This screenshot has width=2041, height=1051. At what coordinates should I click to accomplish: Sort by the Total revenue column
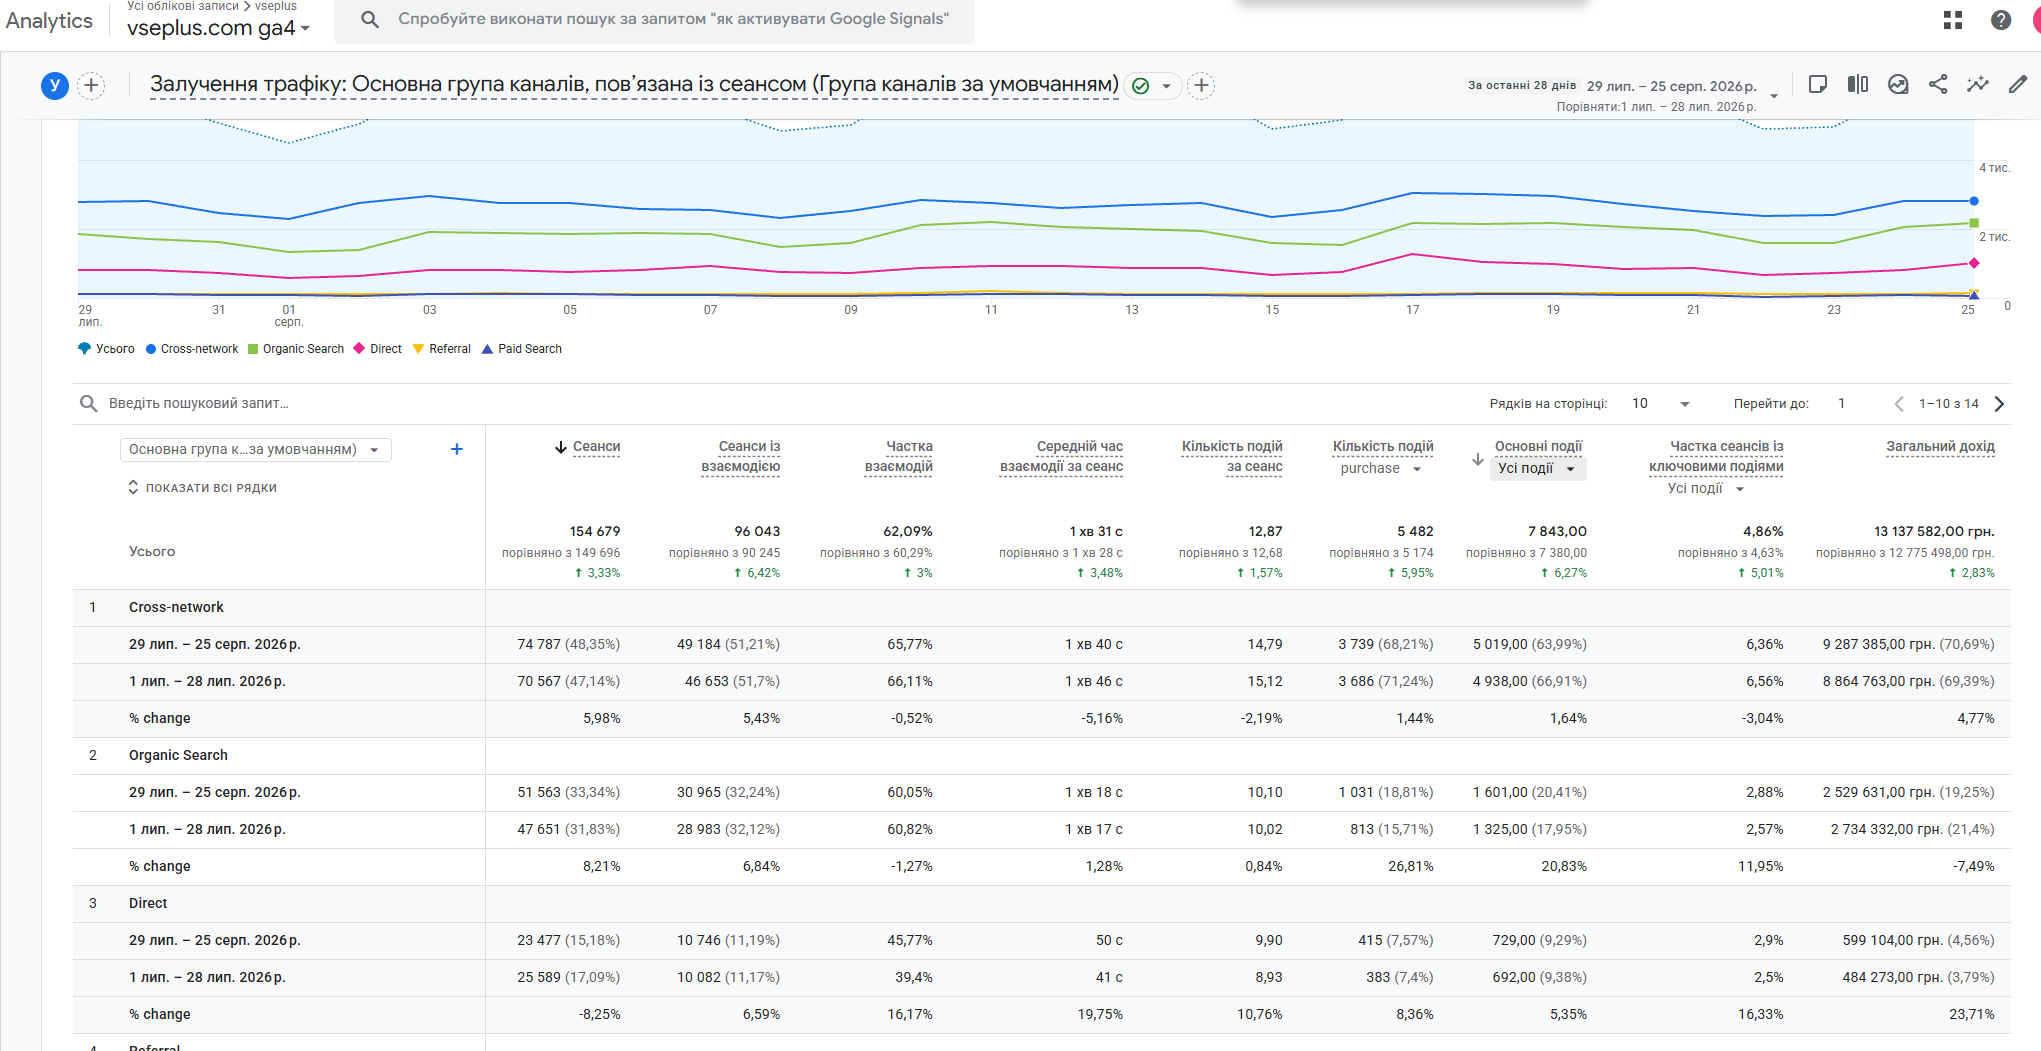1940,447
